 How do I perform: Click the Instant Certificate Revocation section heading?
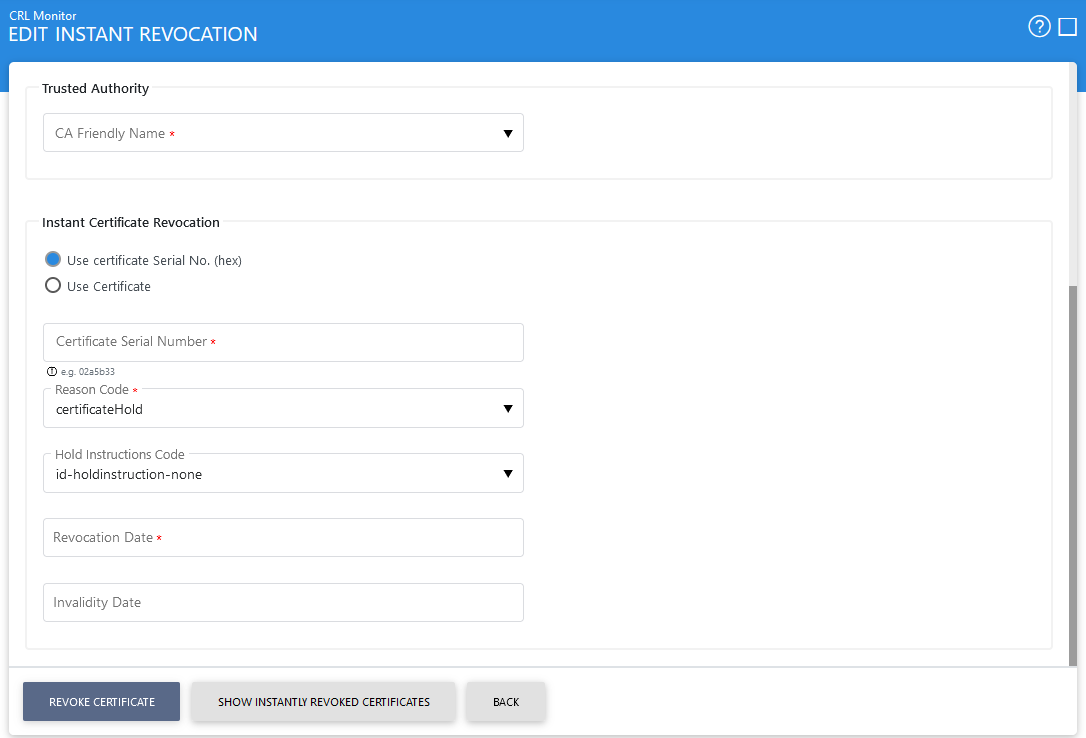tap(131, 223)
